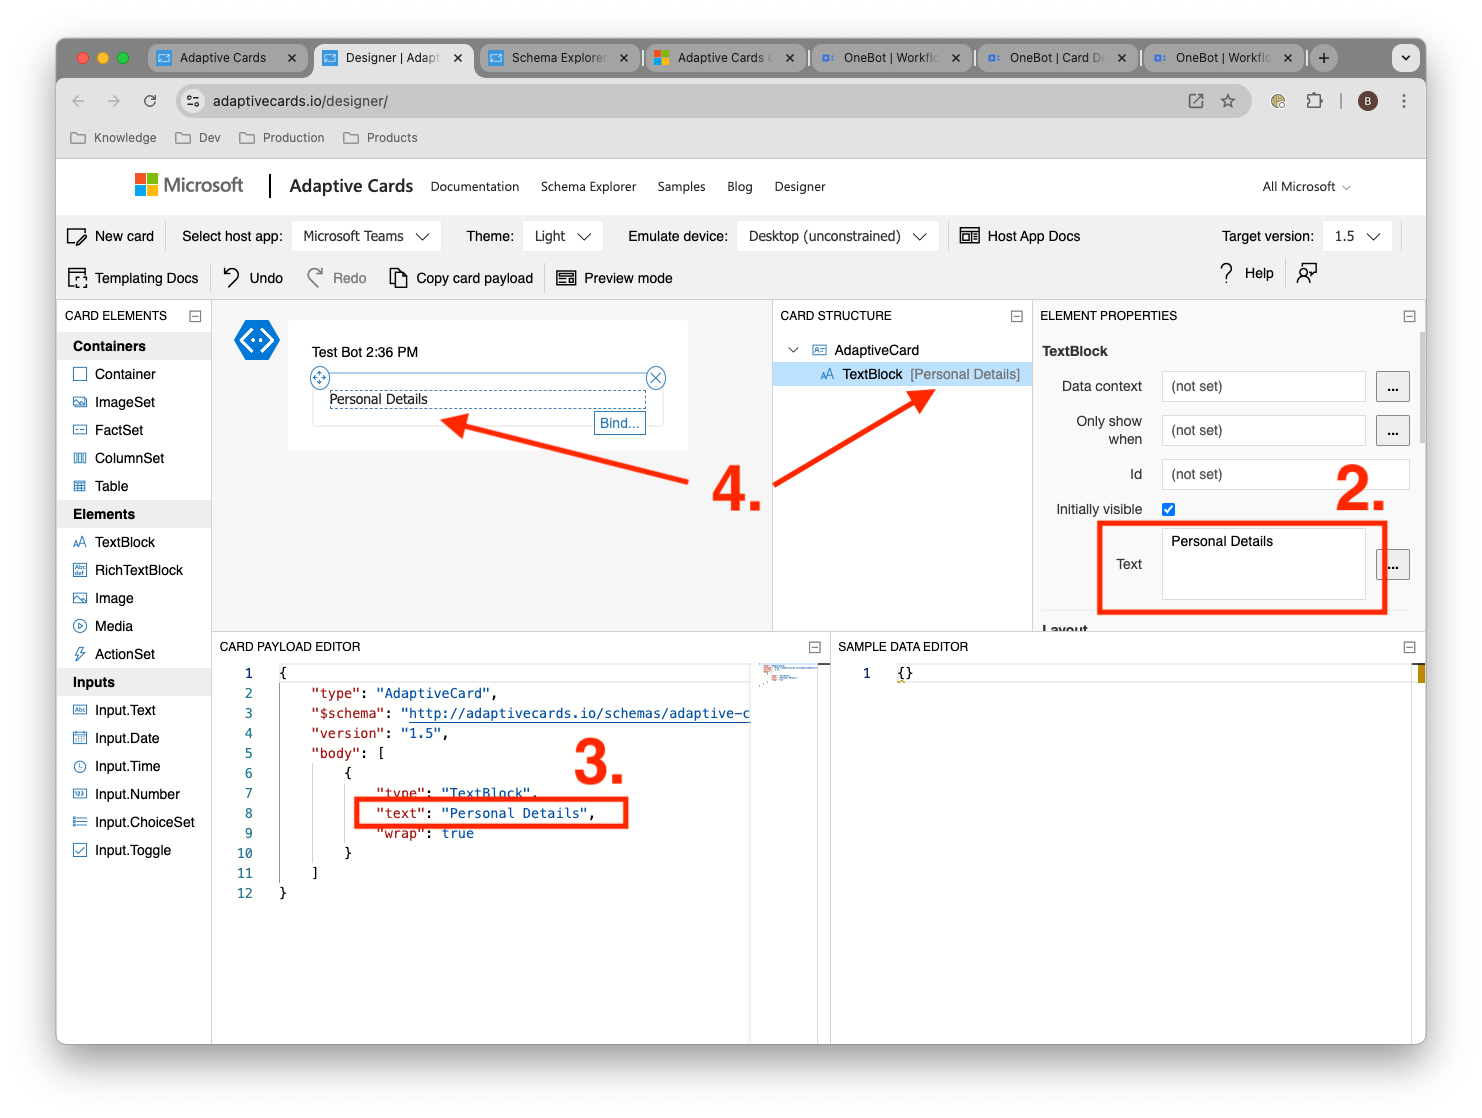Pick the ColumnSet element icon
Screen dimensions: 1482x1118
(80, 458)
